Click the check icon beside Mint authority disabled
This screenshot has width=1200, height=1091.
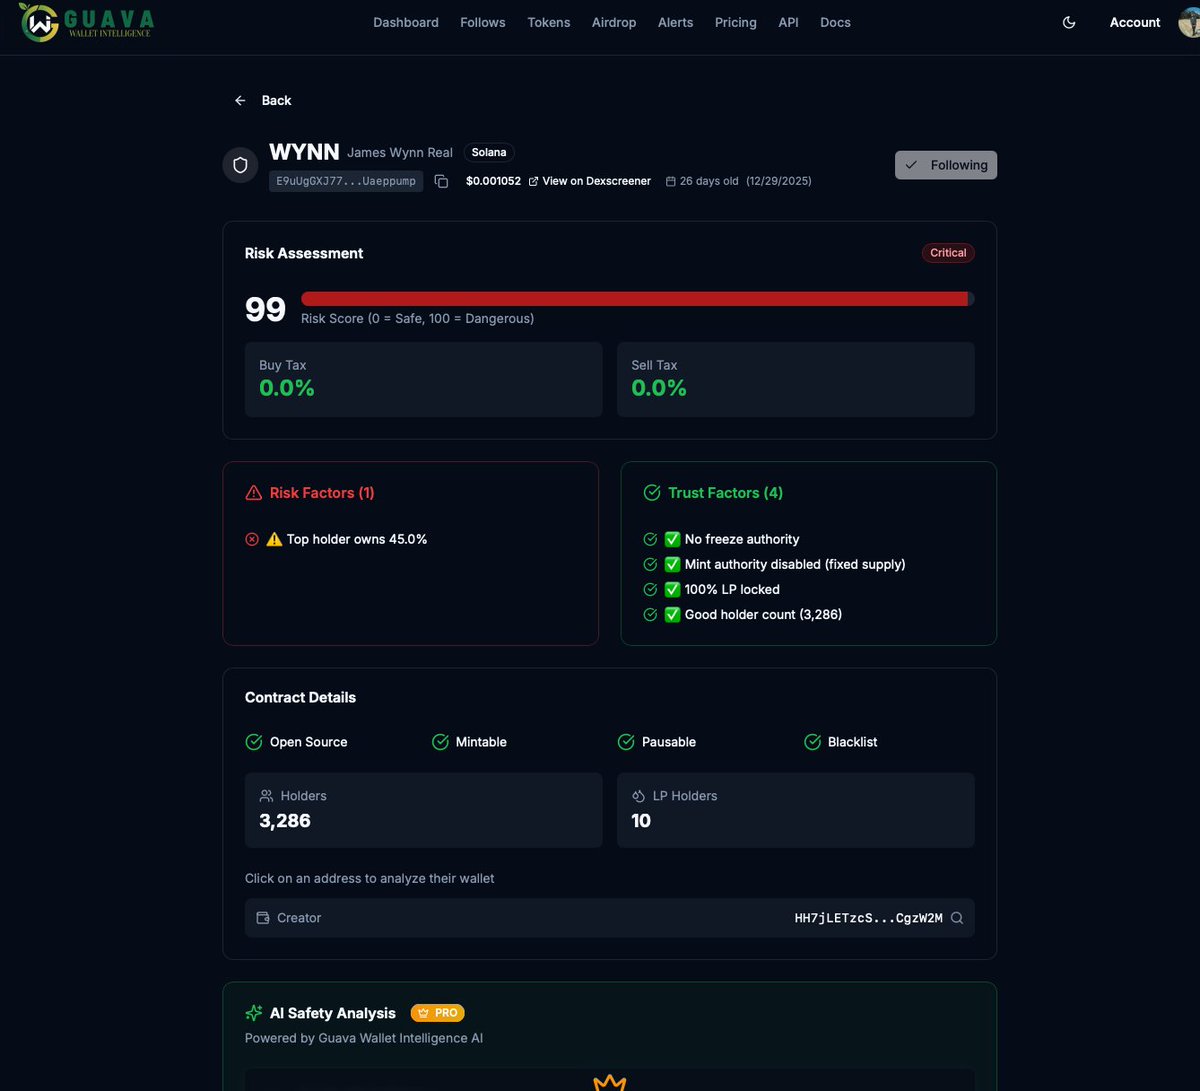650,564
